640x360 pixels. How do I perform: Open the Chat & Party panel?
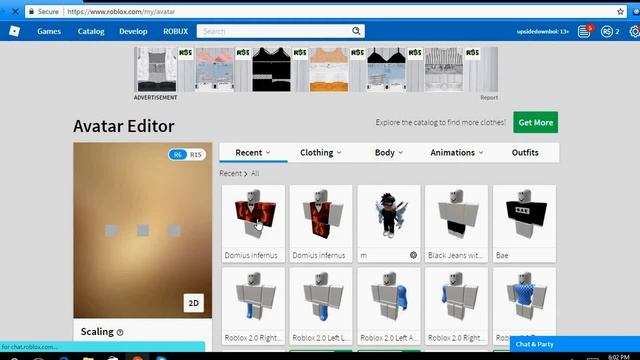[575, 344]
